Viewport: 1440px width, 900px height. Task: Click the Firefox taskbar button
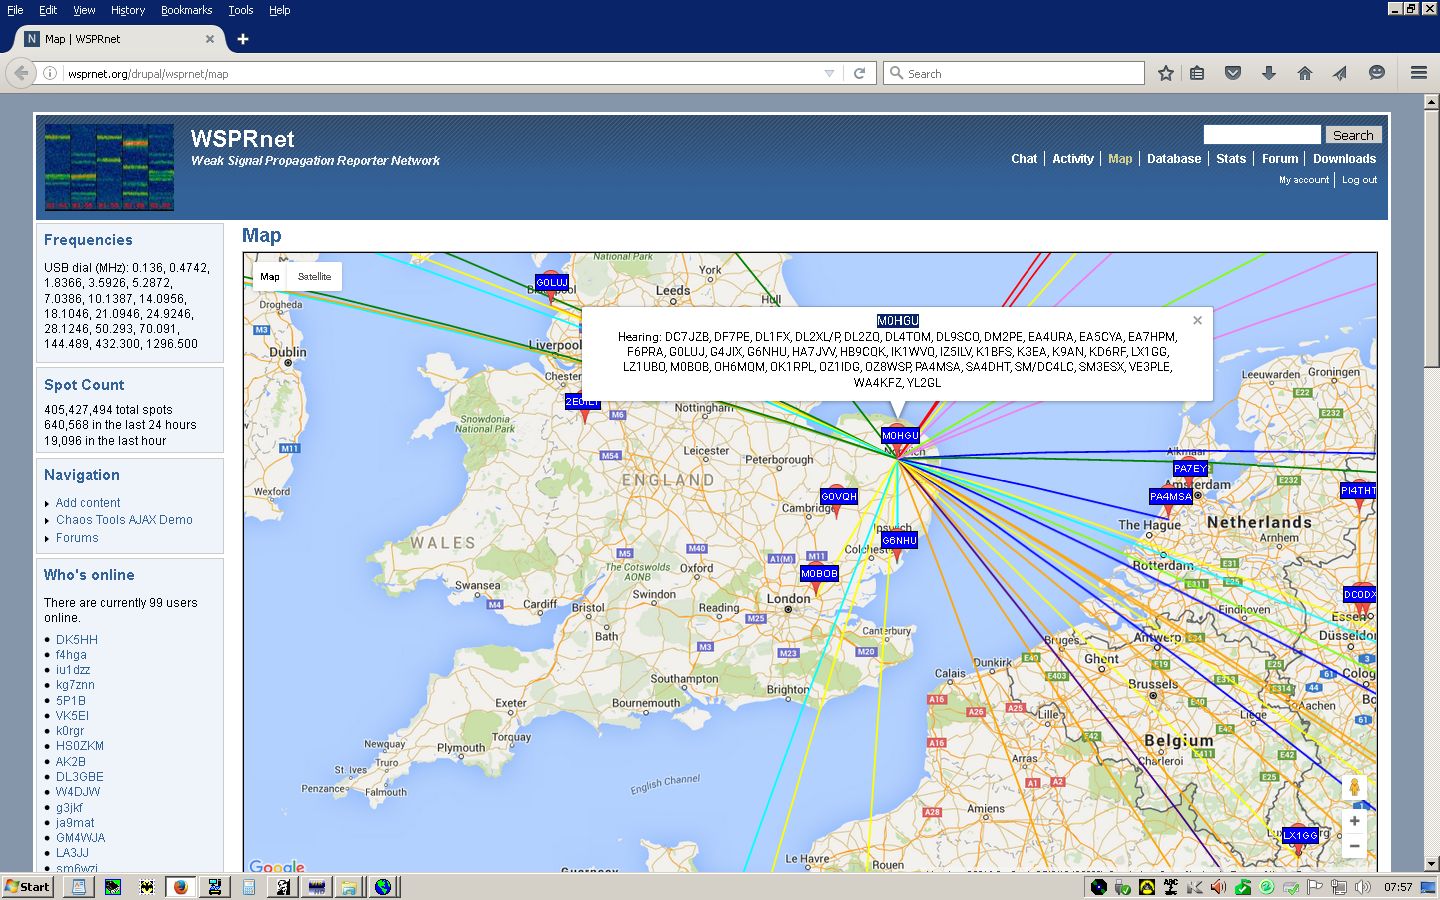click(x=180, y=886)
